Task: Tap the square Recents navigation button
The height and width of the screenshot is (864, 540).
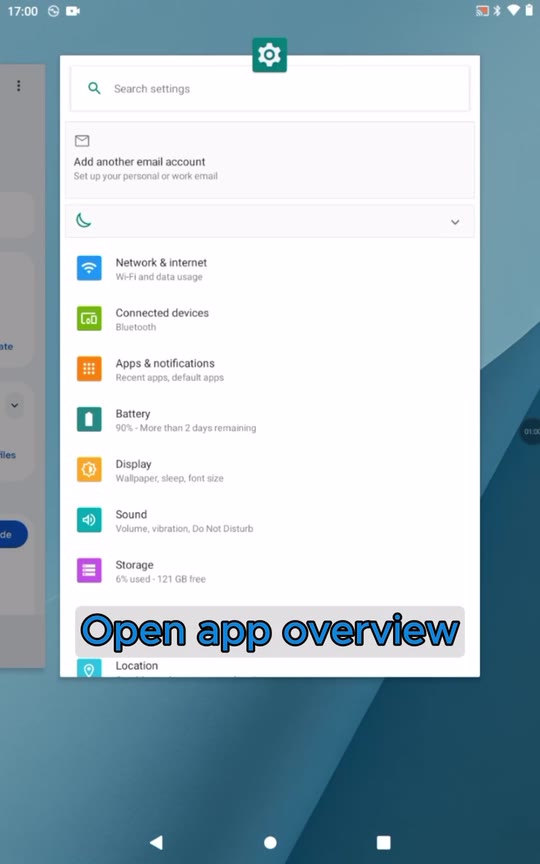Action: 384,842
